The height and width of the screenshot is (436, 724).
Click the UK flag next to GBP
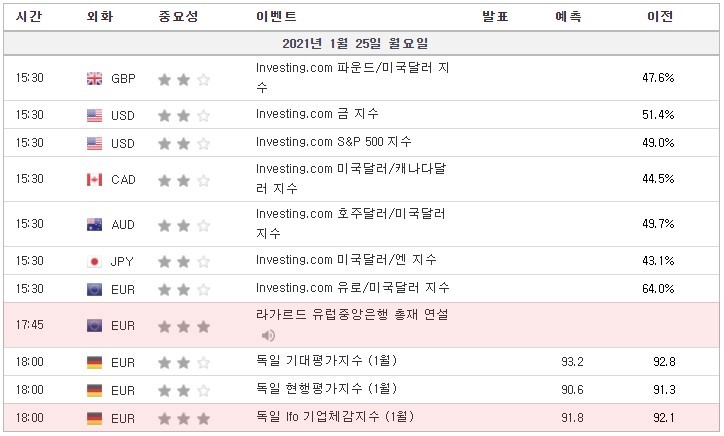pos(95,79)
